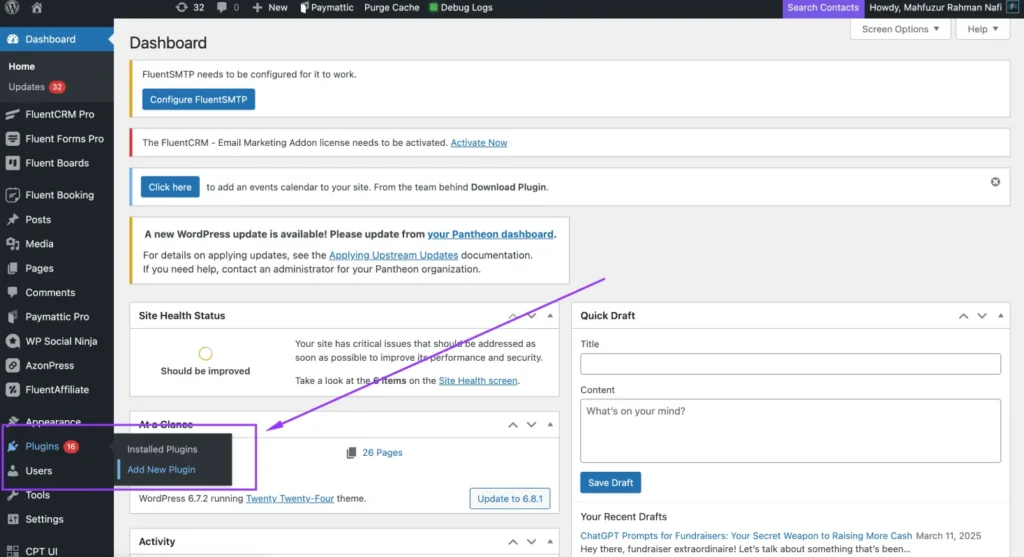Open the Help dropdown tab
Viewport: 1024px width, 557px height.
point(983,29)
